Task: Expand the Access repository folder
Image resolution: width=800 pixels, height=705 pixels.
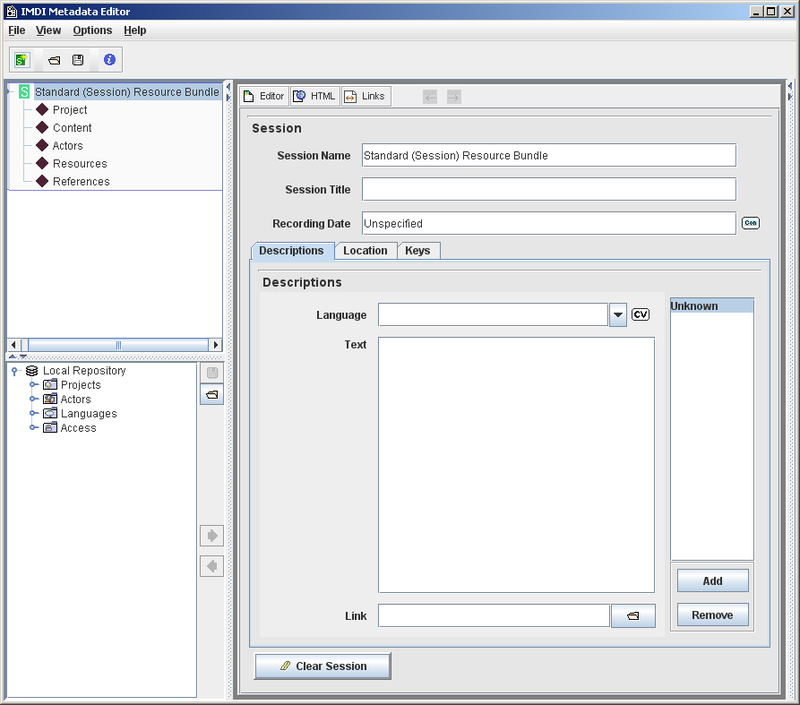Action: (x=33, y=427)
